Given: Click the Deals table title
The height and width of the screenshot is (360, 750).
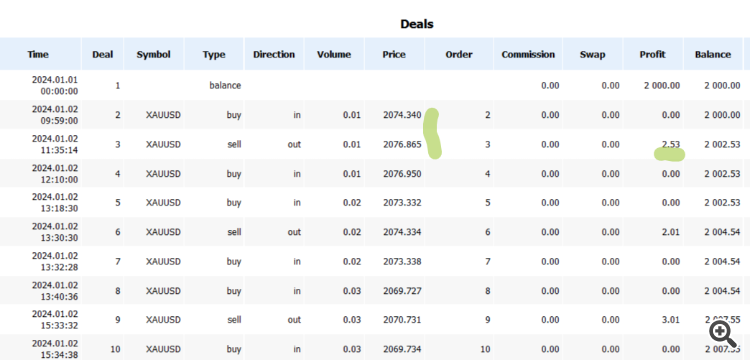Looking at the screenshot, I should 417,24.
